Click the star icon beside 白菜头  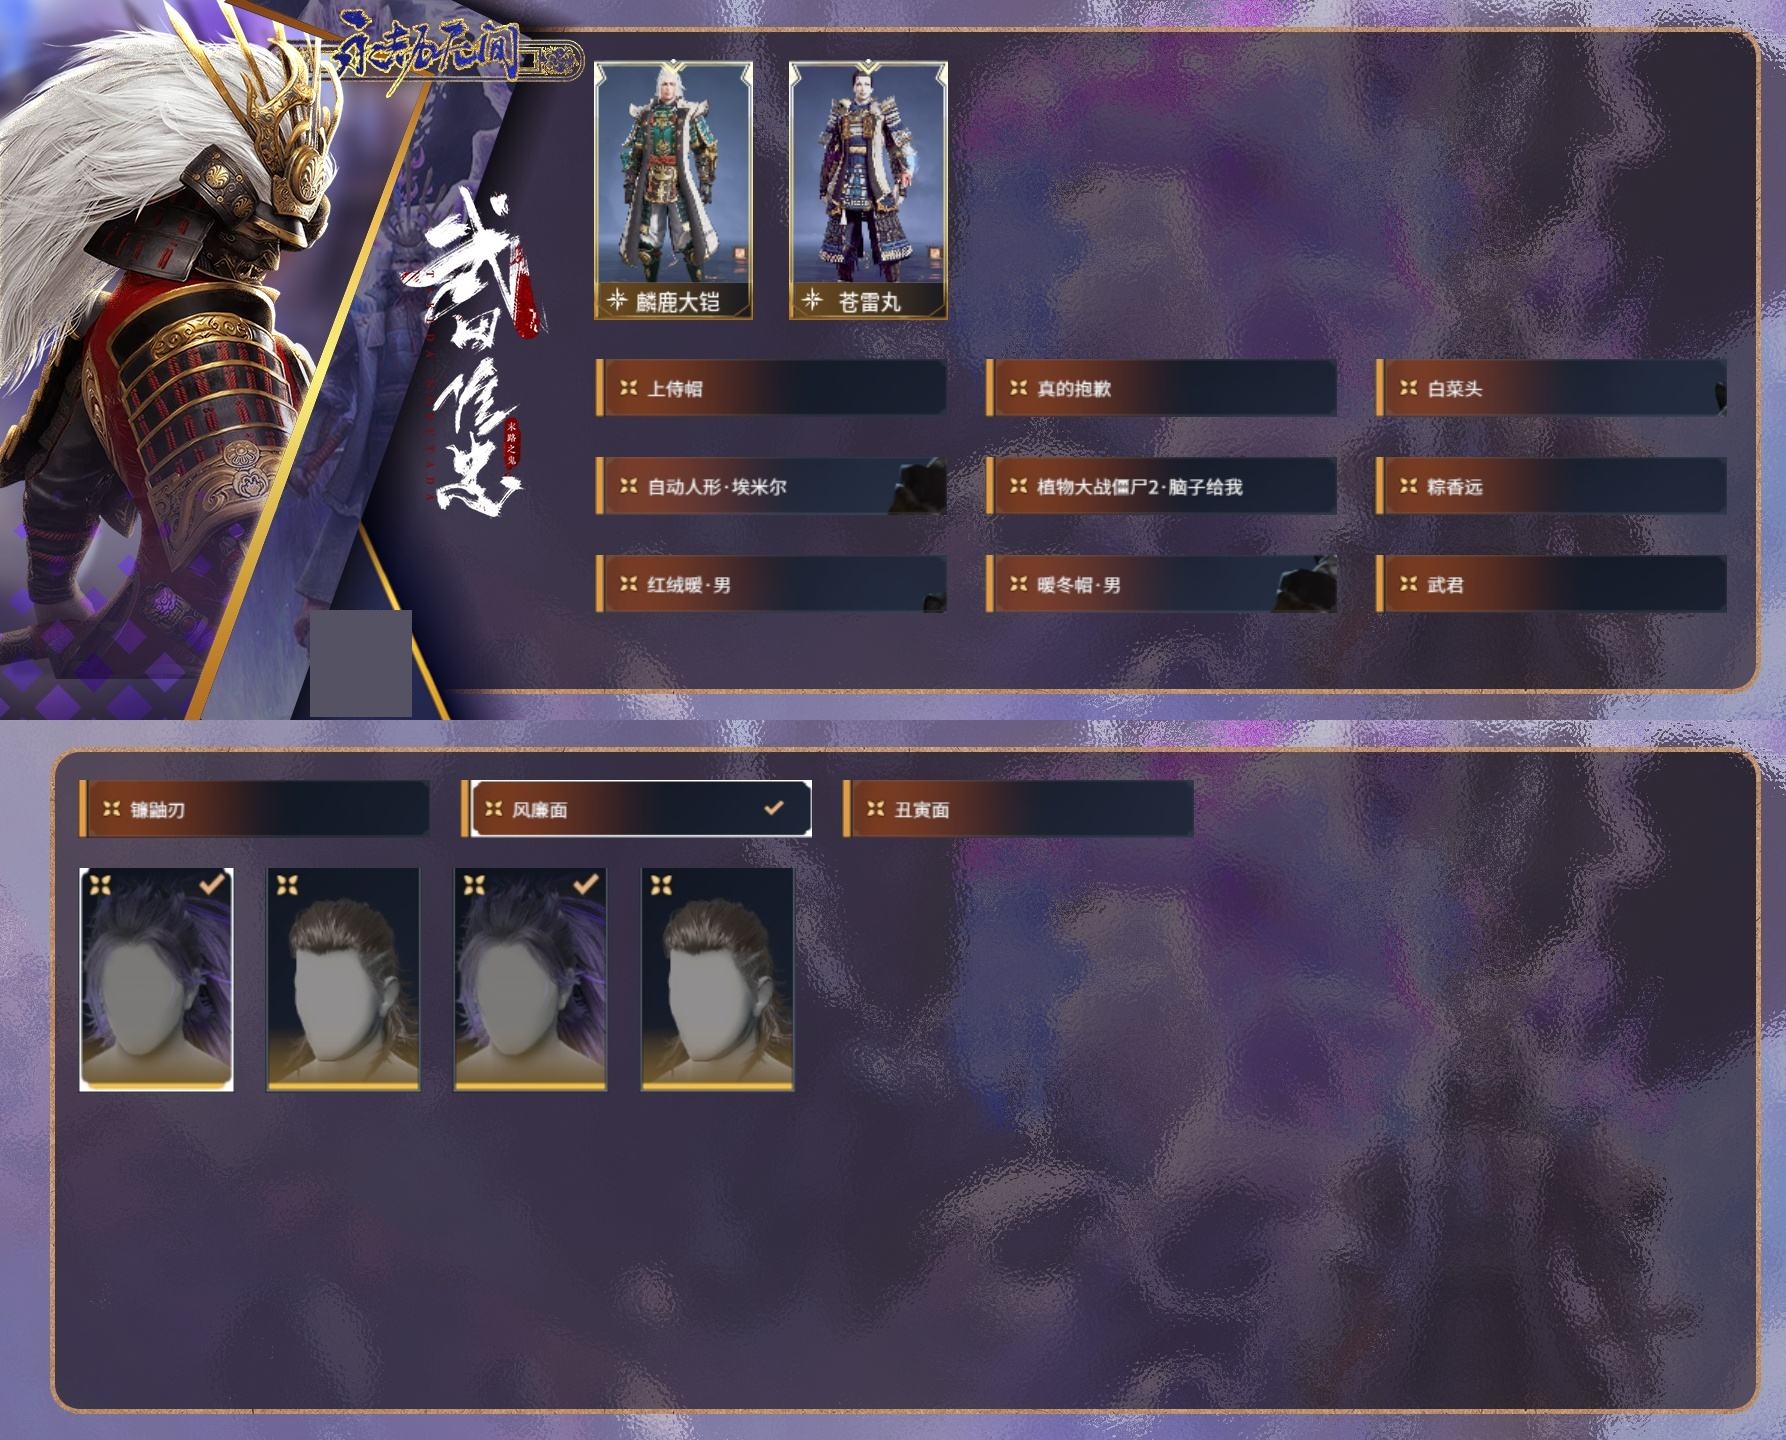(1408, 388)
